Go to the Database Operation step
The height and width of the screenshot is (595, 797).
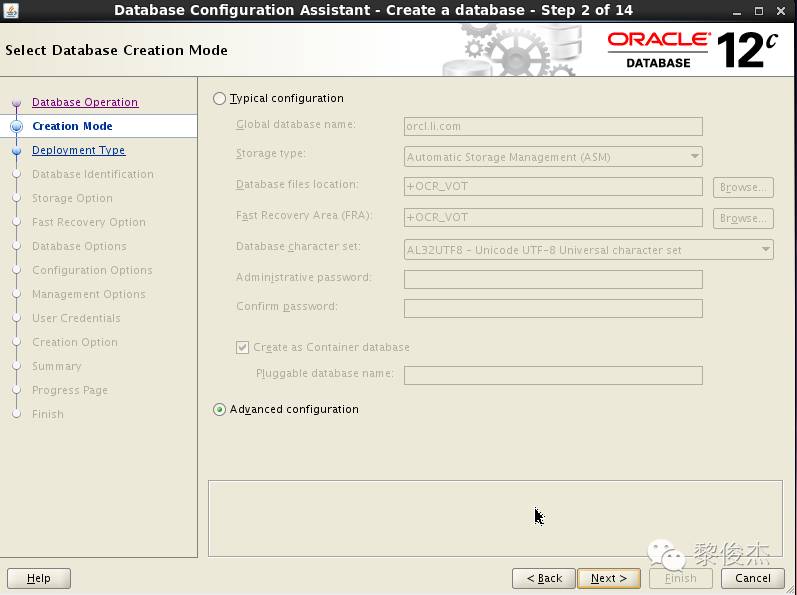85,102
